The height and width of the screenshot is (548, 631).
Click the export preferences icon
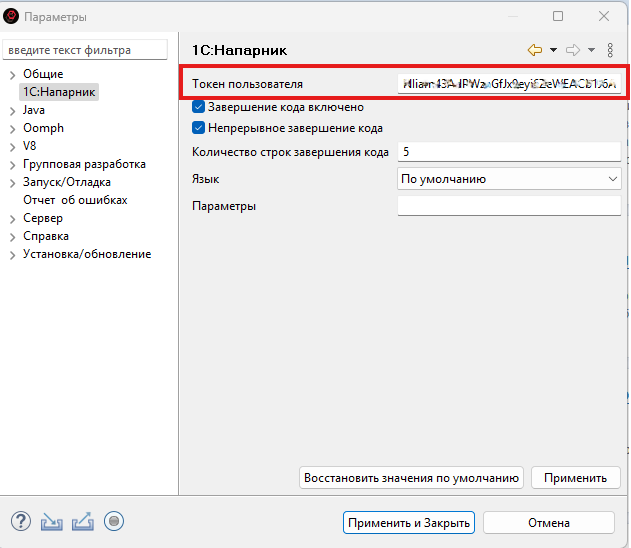point(83,521)
